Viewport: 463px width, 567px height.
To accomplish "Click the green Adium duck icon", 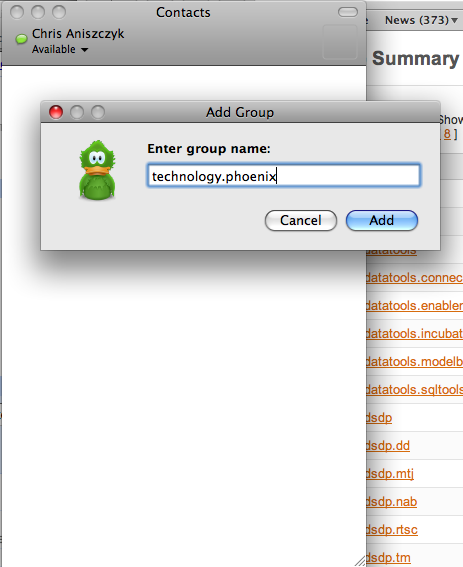I will pyautogui.click(x=97, y=170).
